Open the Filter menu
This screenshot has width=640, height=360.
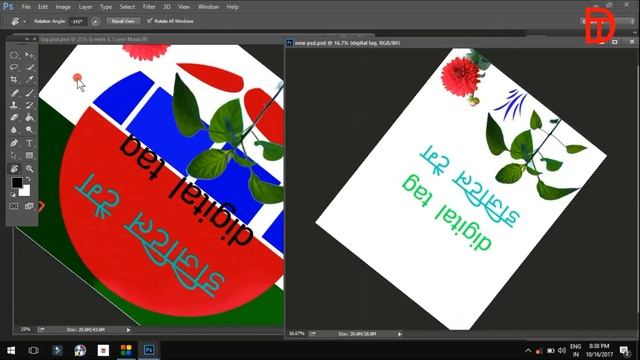(149, 7)
